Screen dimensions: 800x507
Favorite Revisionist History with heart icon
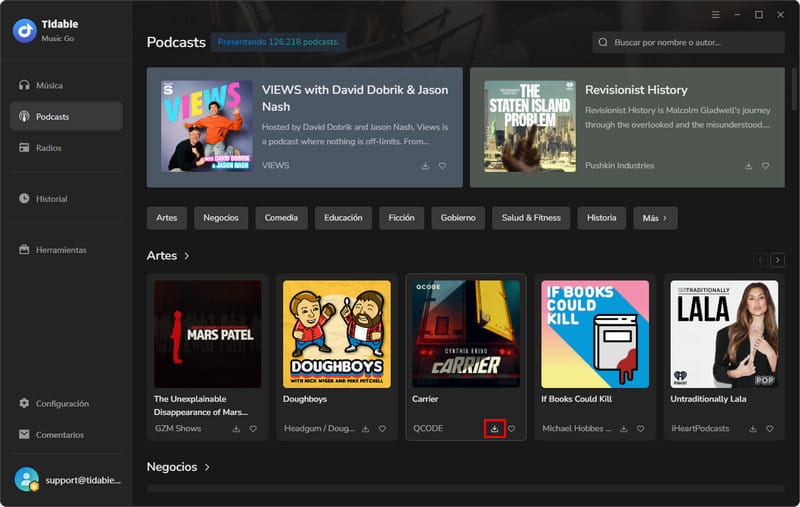point(765,166)
